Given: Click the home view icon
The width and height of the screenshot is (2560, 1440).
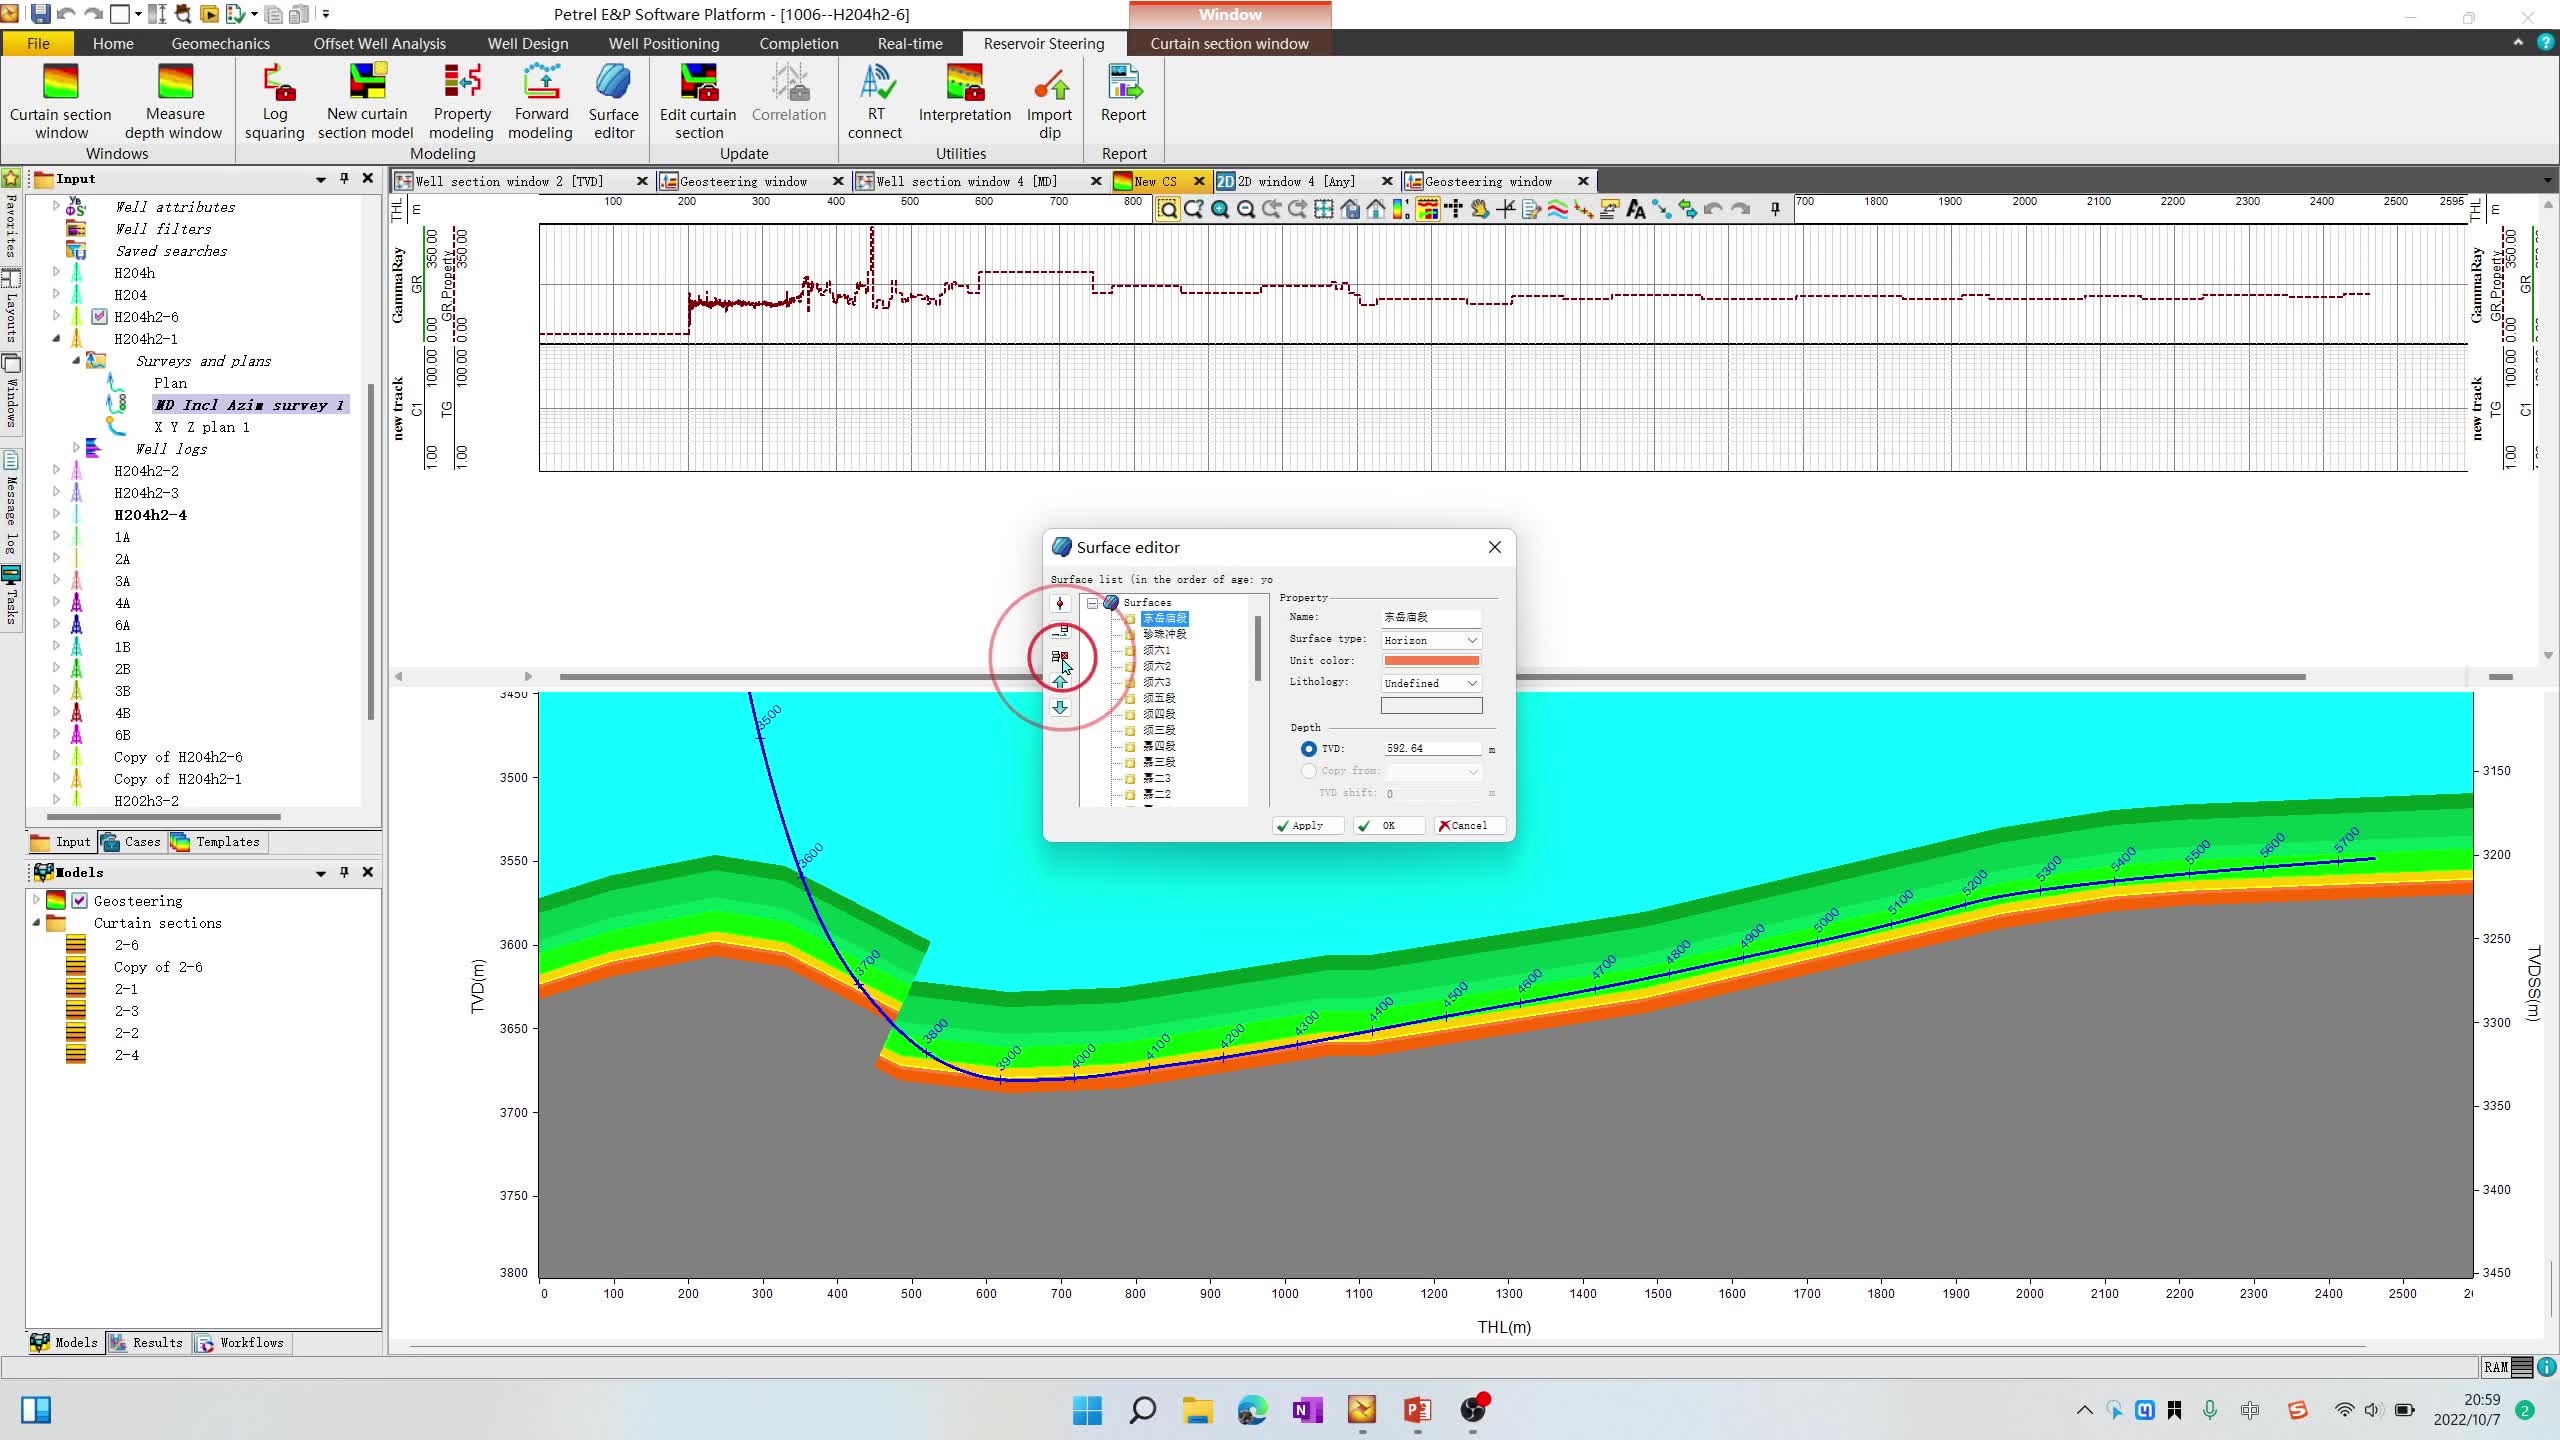Looking at the screenshot, I should (1376, 209).
